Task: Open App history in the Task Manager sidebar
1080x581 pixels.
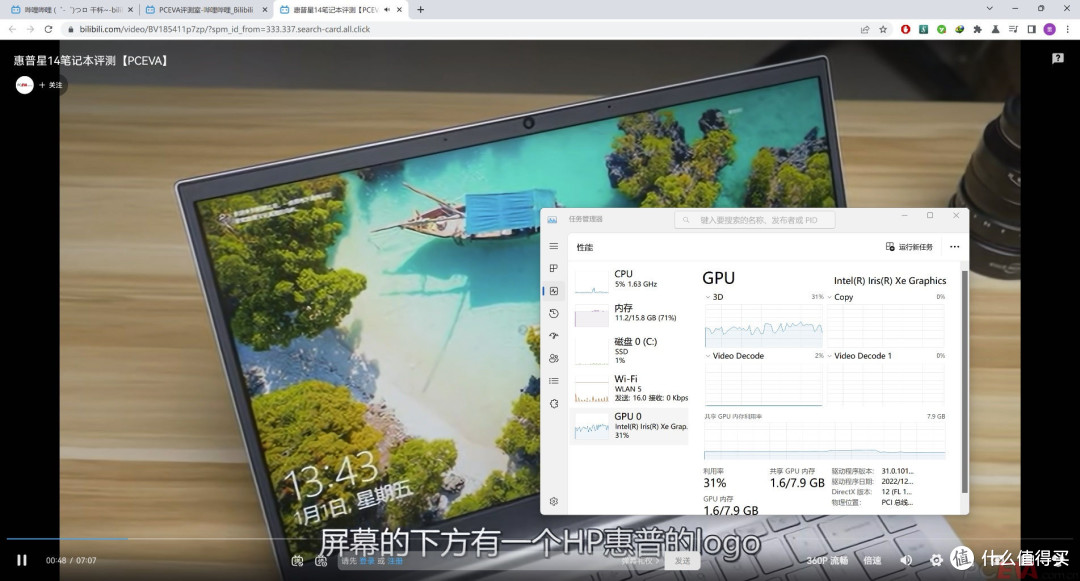Action: point(553,313)
